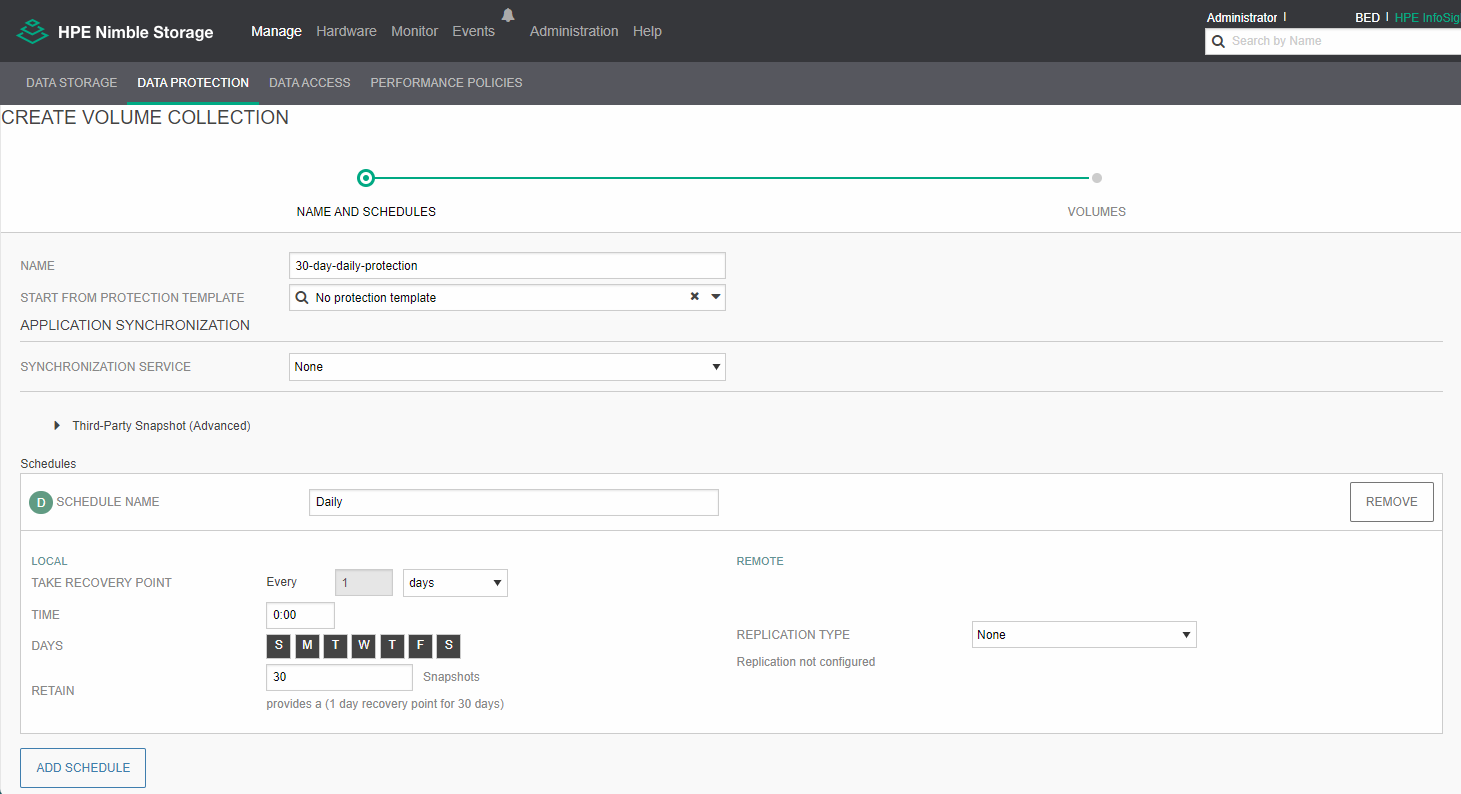Open the Events menu
The width and height of the screenshot is (1461, 794).
tap(473, 31)
